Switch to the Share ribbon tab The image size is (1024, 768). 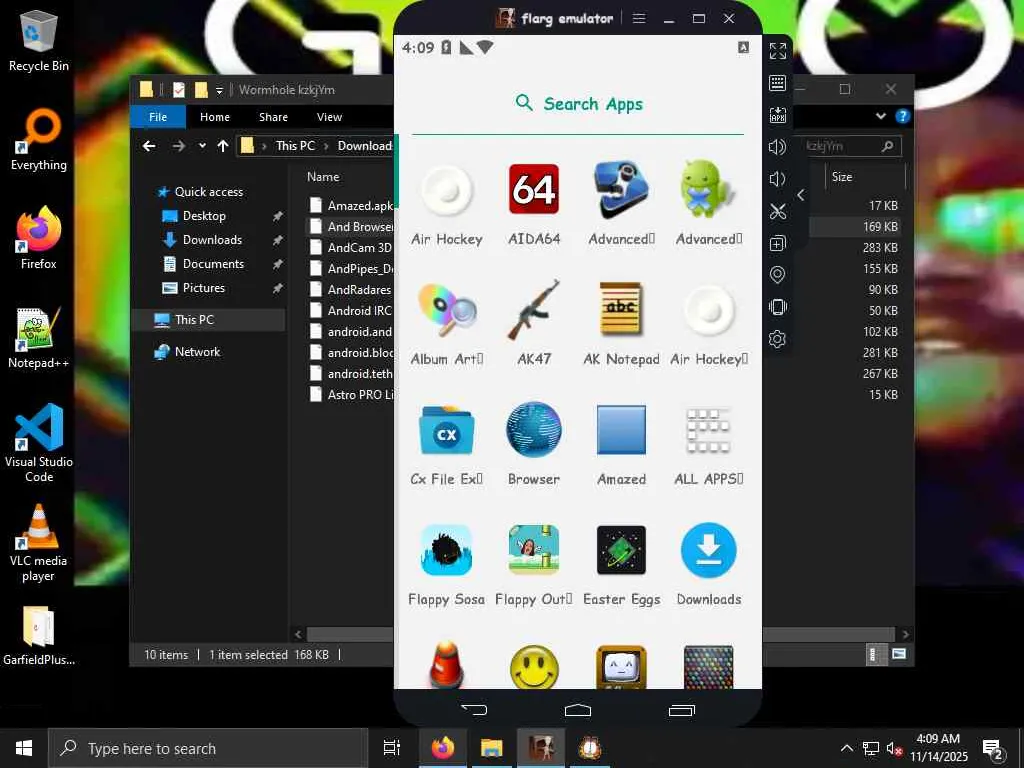pos(273,117)
